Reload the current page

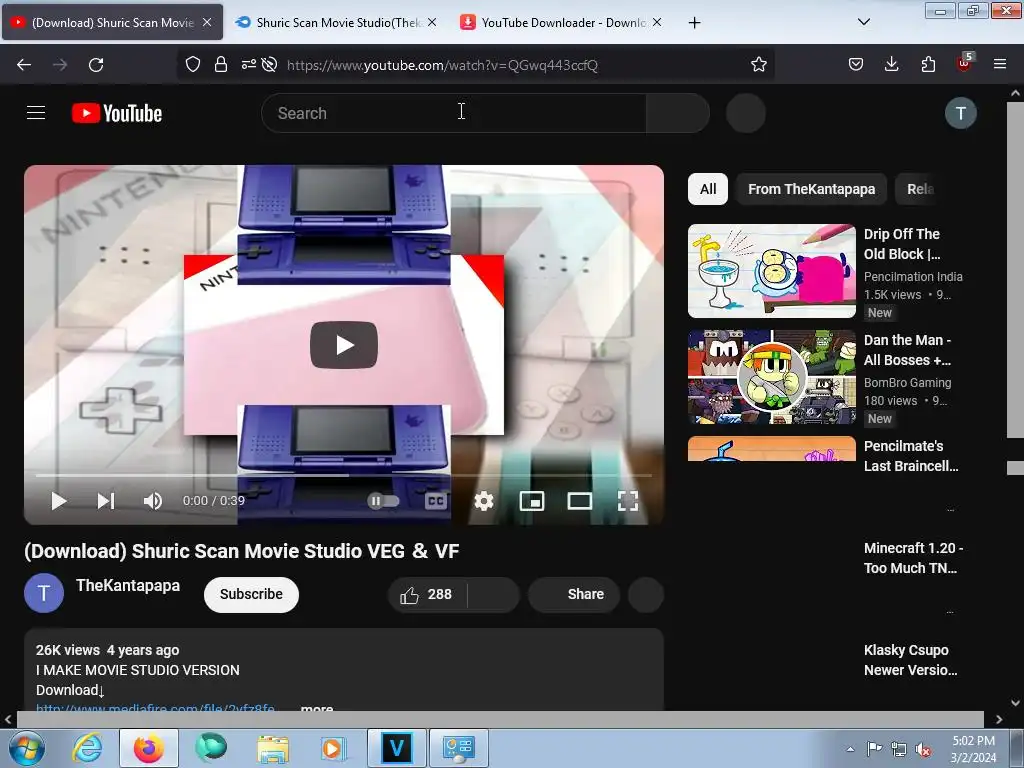(x=96, y=65)
